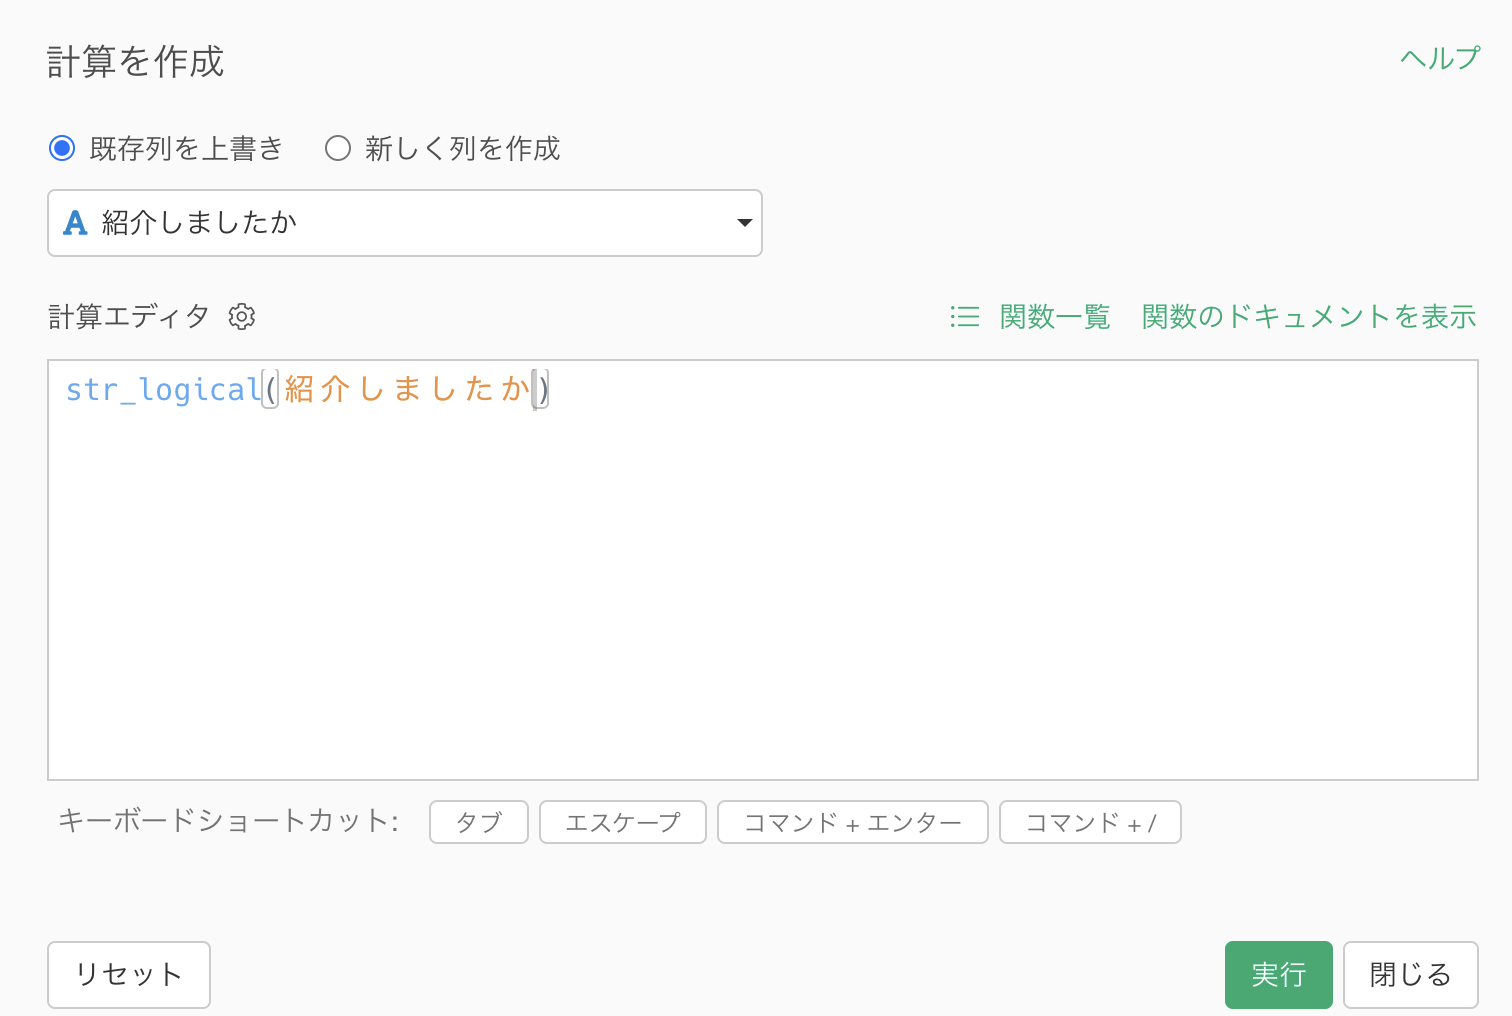1512x1016 pixels.
Task: Click the function list icon
Action: click(x=965, y=317)
